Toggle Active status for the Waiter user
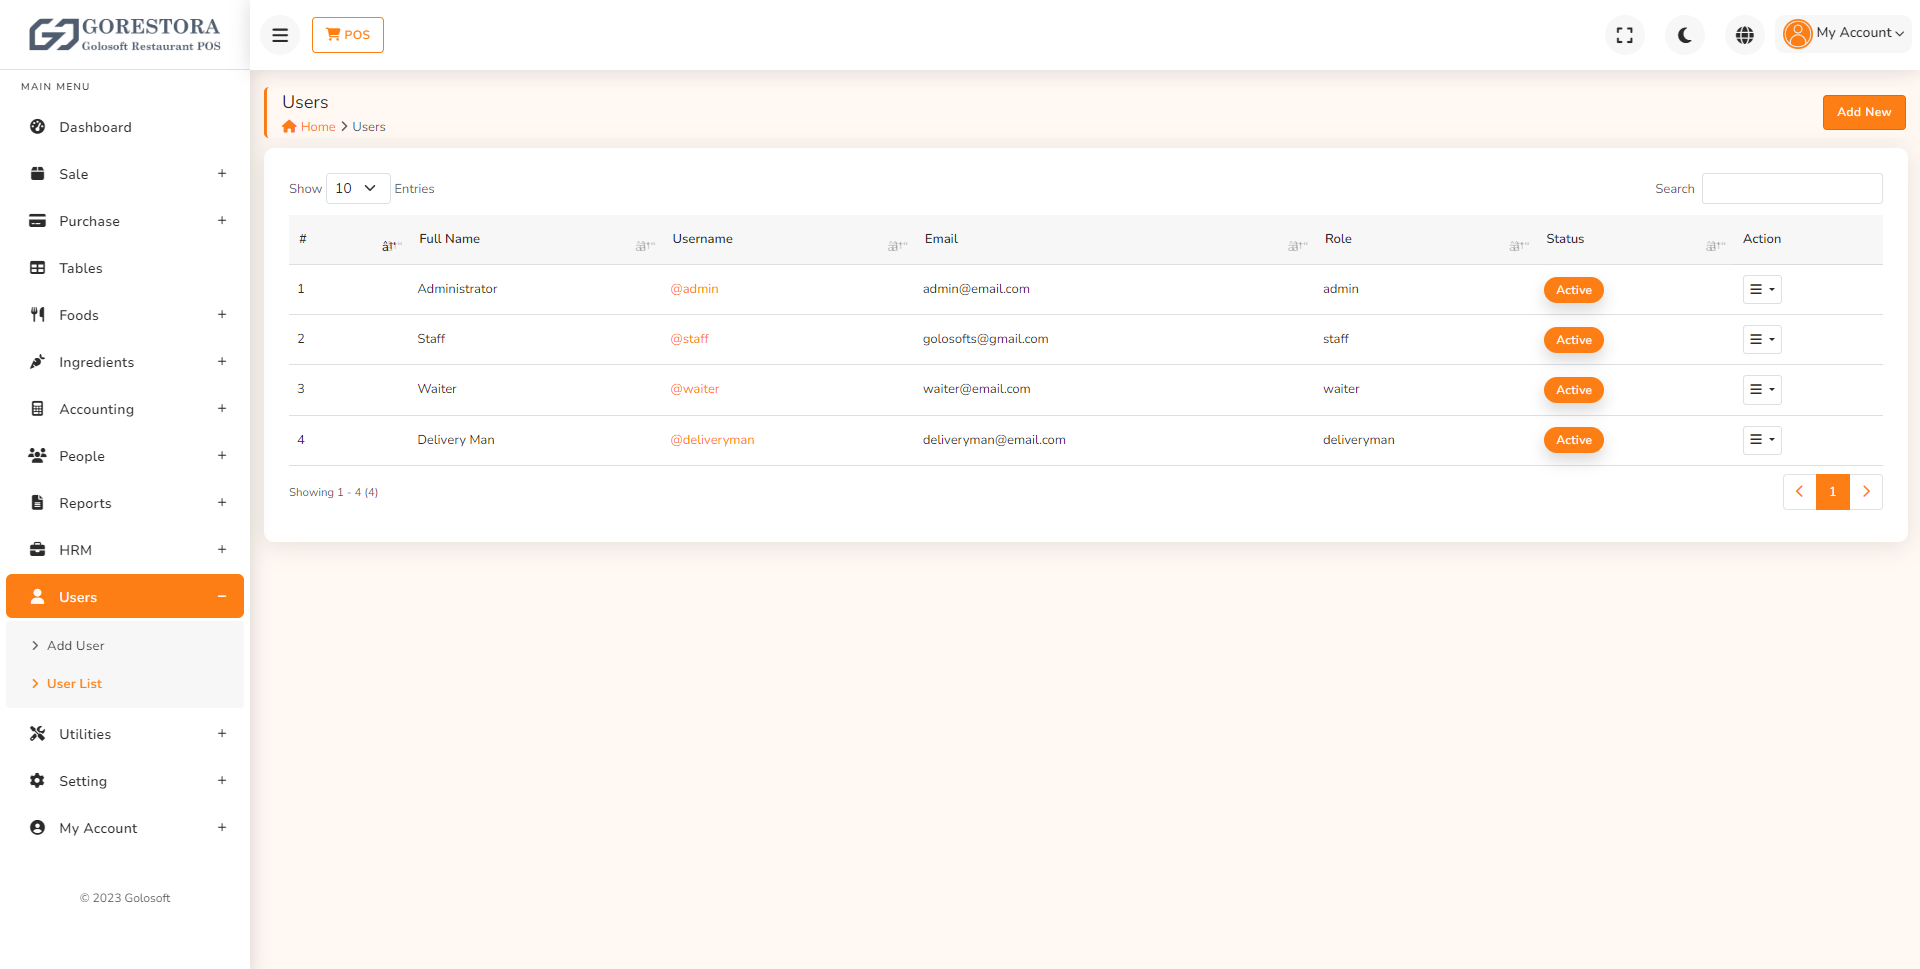1920x969 pixels. [x=1573, y=390]
